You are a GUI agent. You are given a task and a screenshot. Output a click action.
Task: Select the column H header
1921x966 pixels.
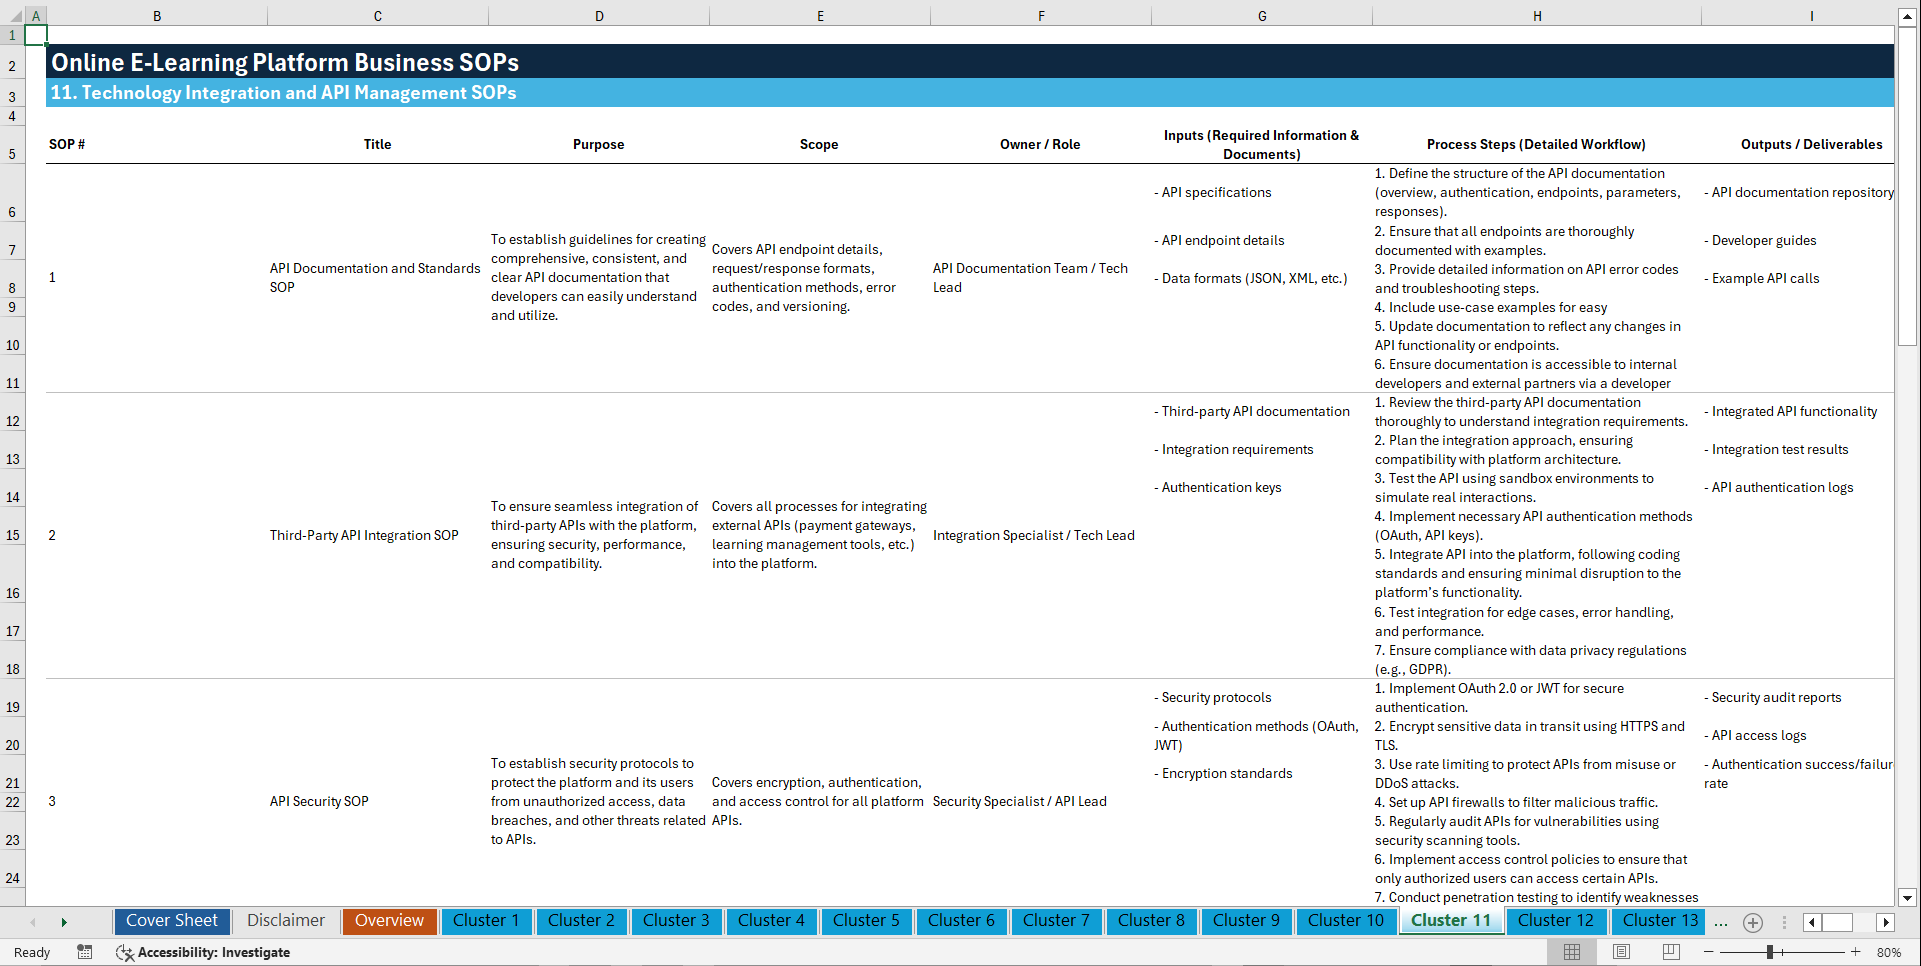click(x=1537, y=15)
